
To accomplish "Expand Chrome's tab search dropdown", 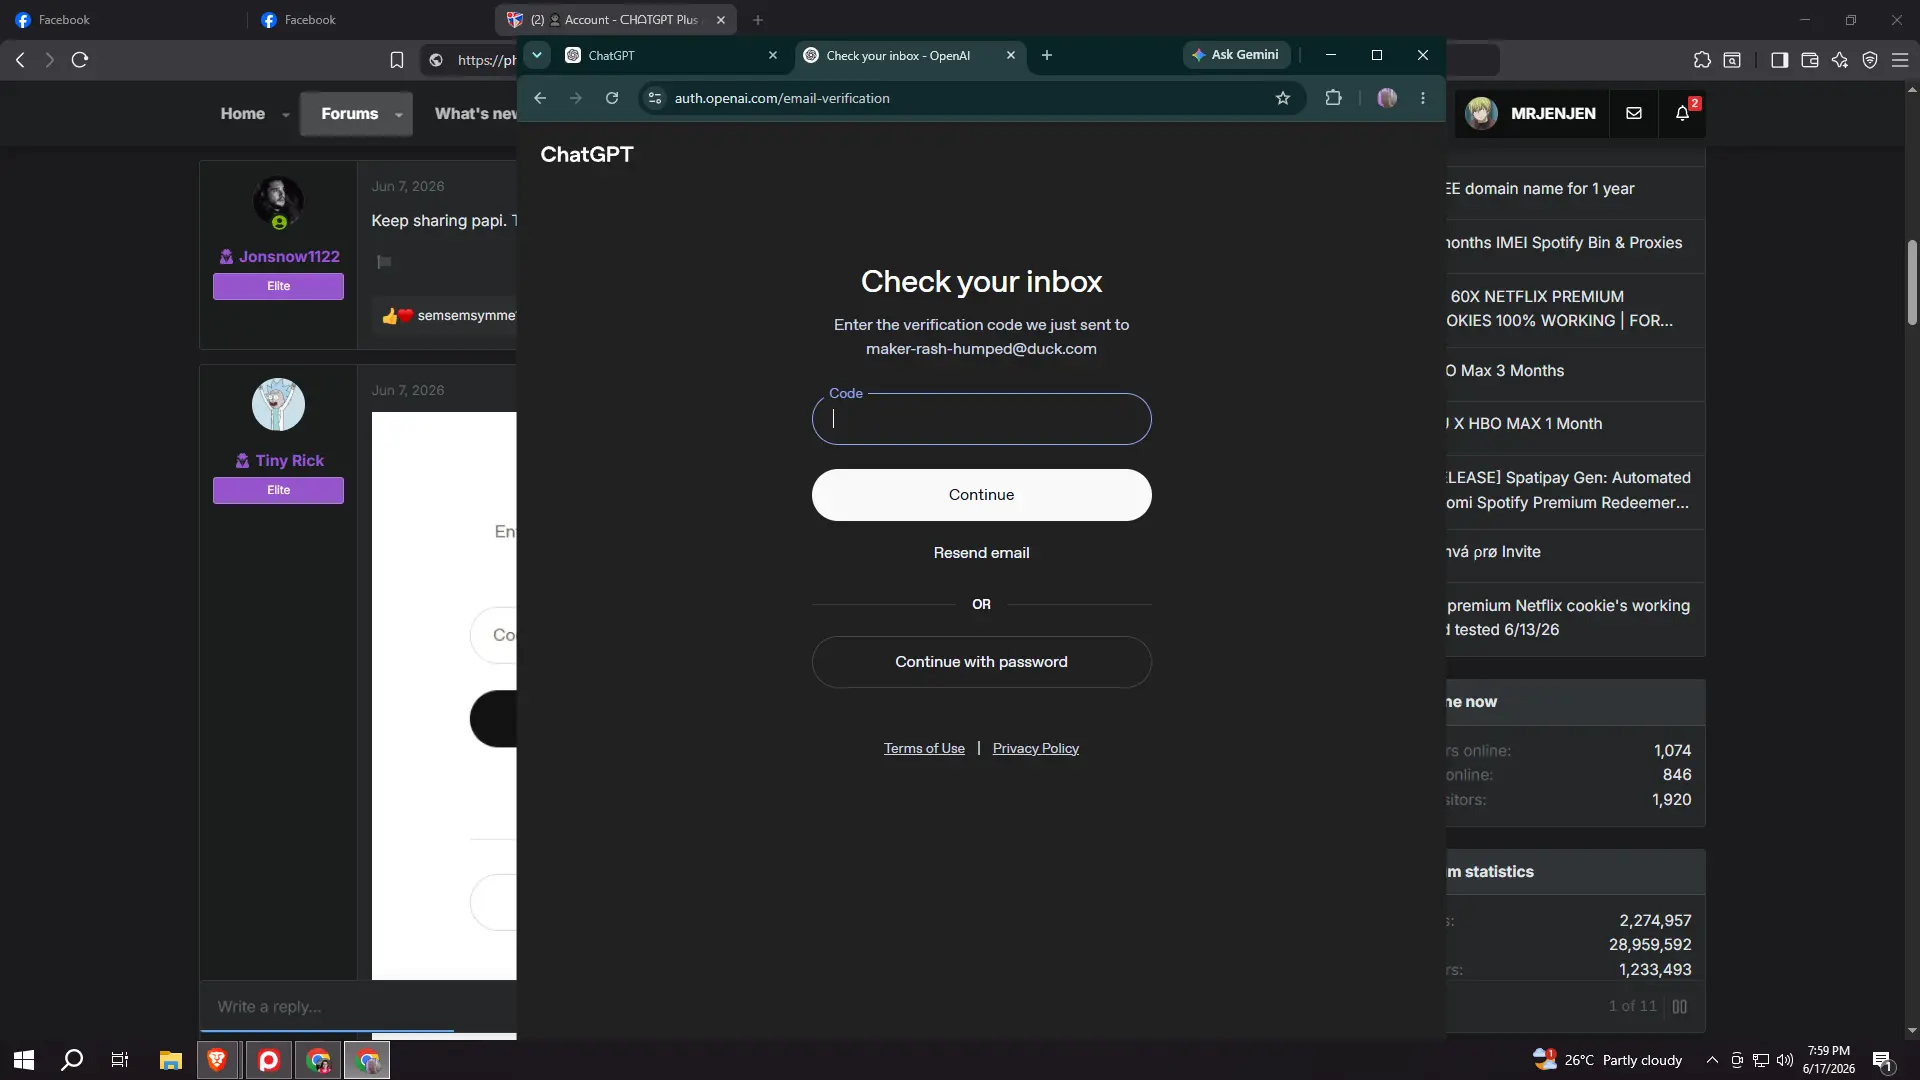I will (x=537, y=55).
